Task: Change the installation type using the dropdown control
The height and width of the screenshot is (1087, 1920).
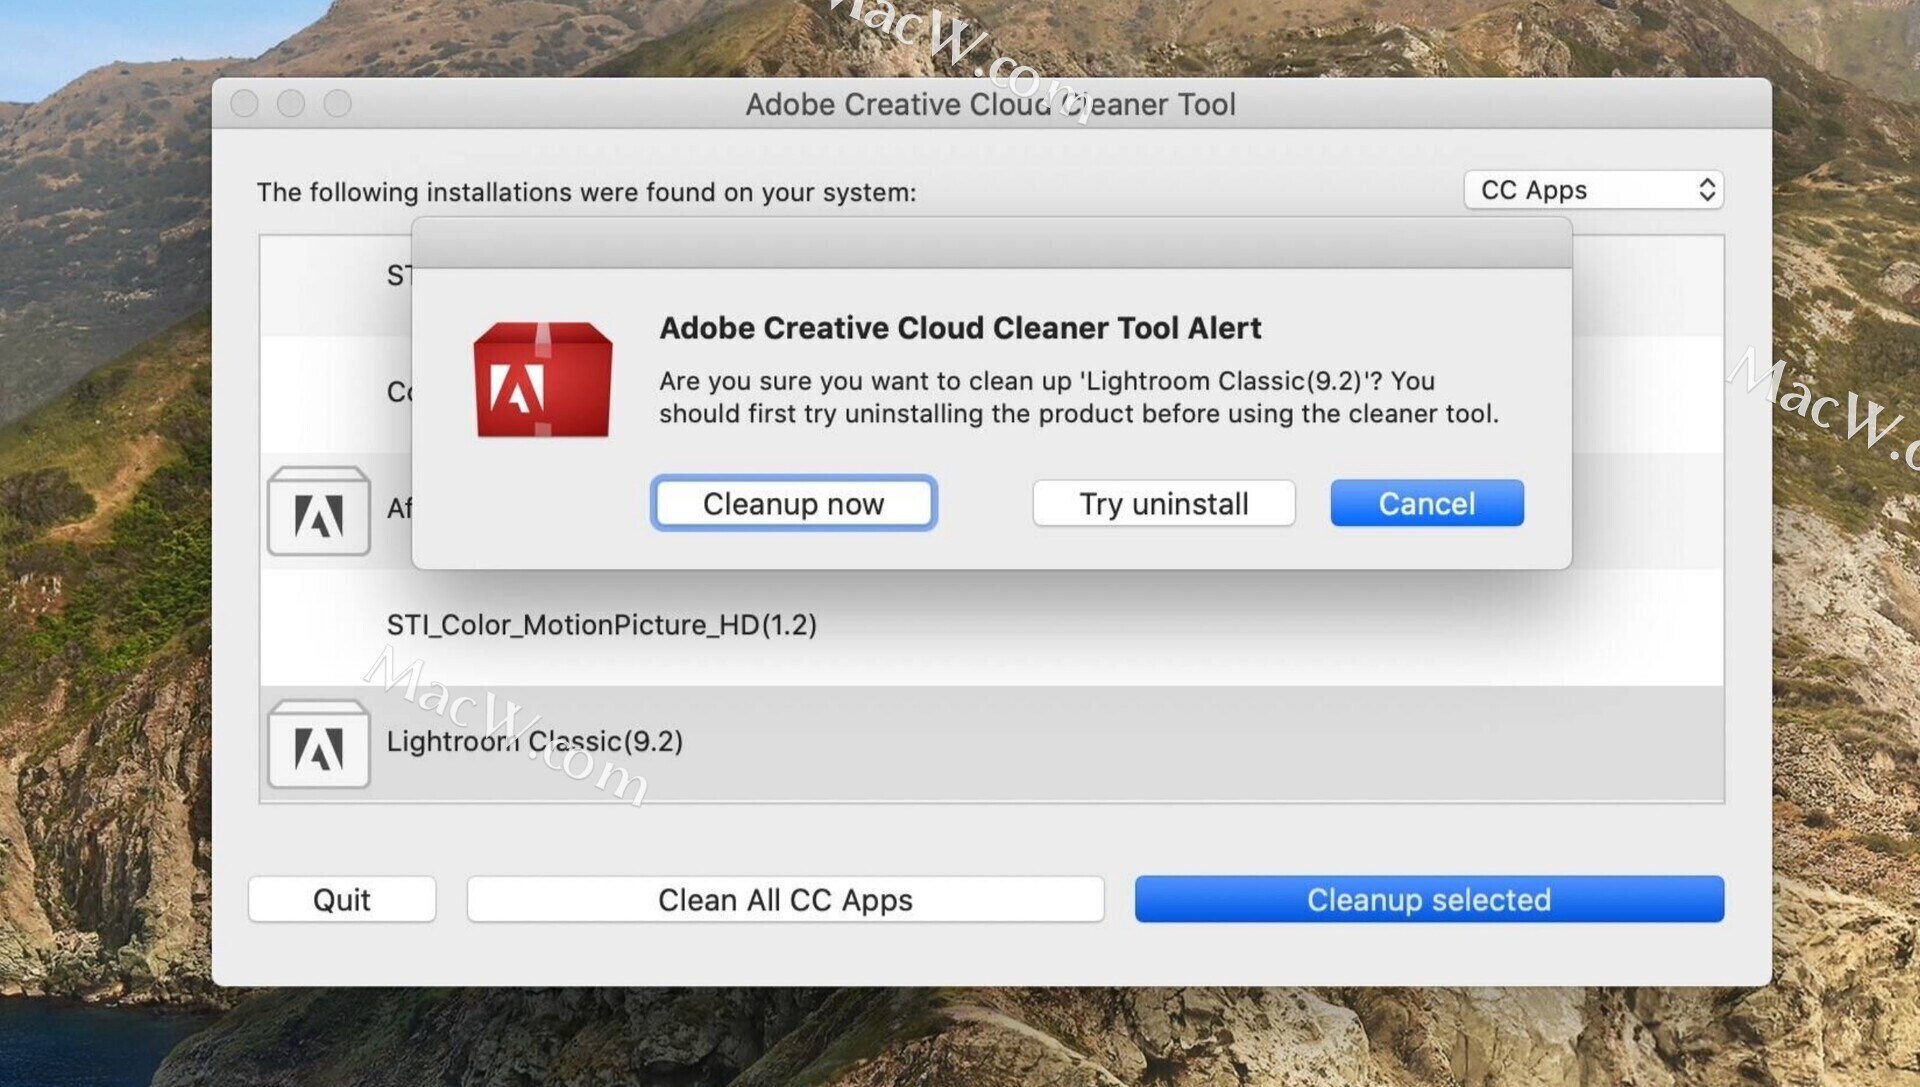Action: pyautogui.click(x=1592, y=190)
